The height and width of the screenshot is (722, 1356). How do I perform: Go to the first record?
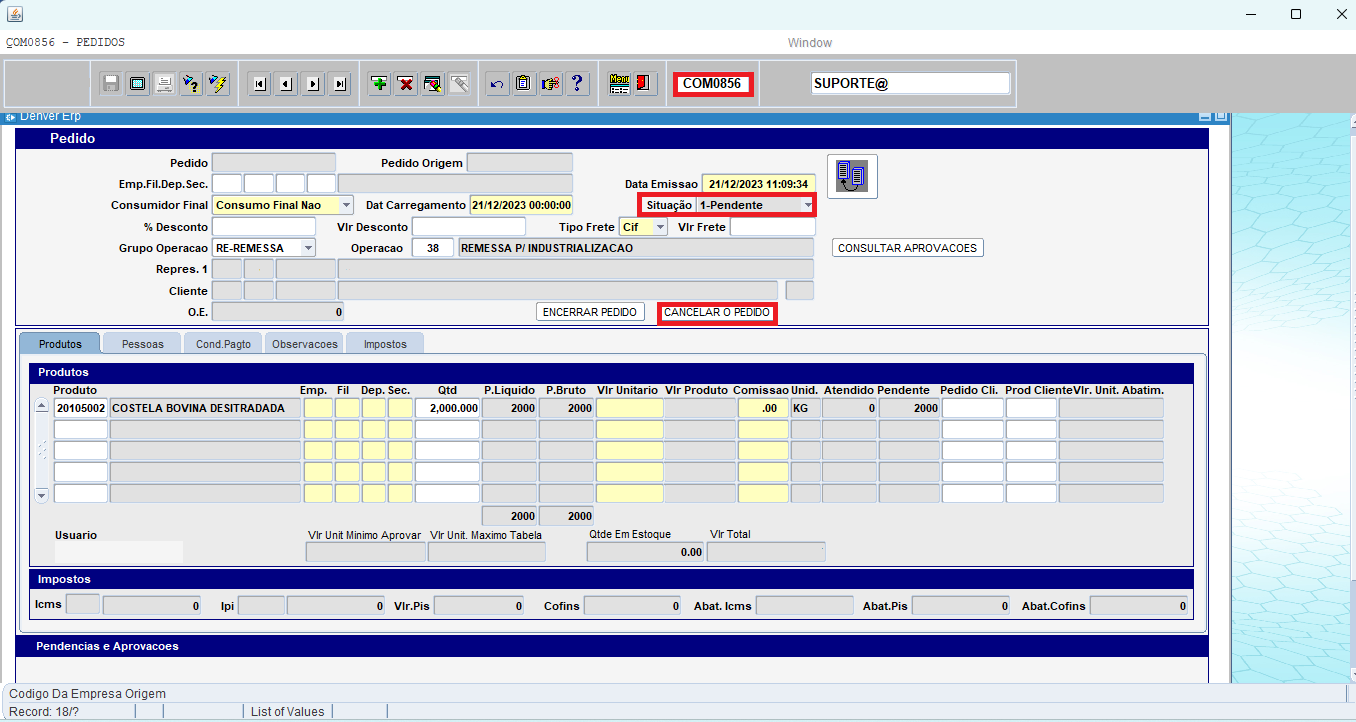click(260, 84)
